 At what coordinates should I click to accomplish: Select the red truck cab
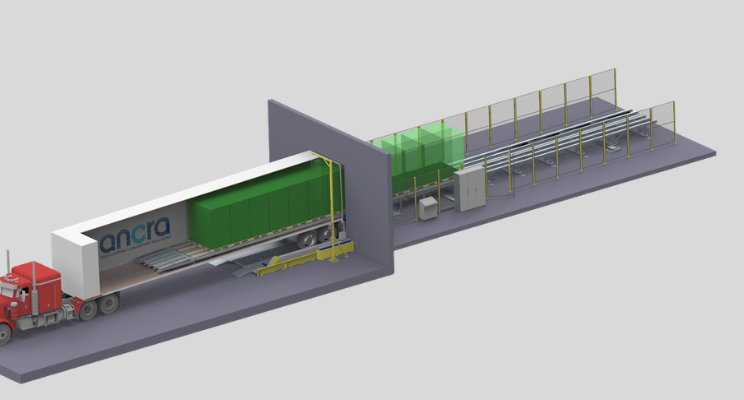point(30,298)
